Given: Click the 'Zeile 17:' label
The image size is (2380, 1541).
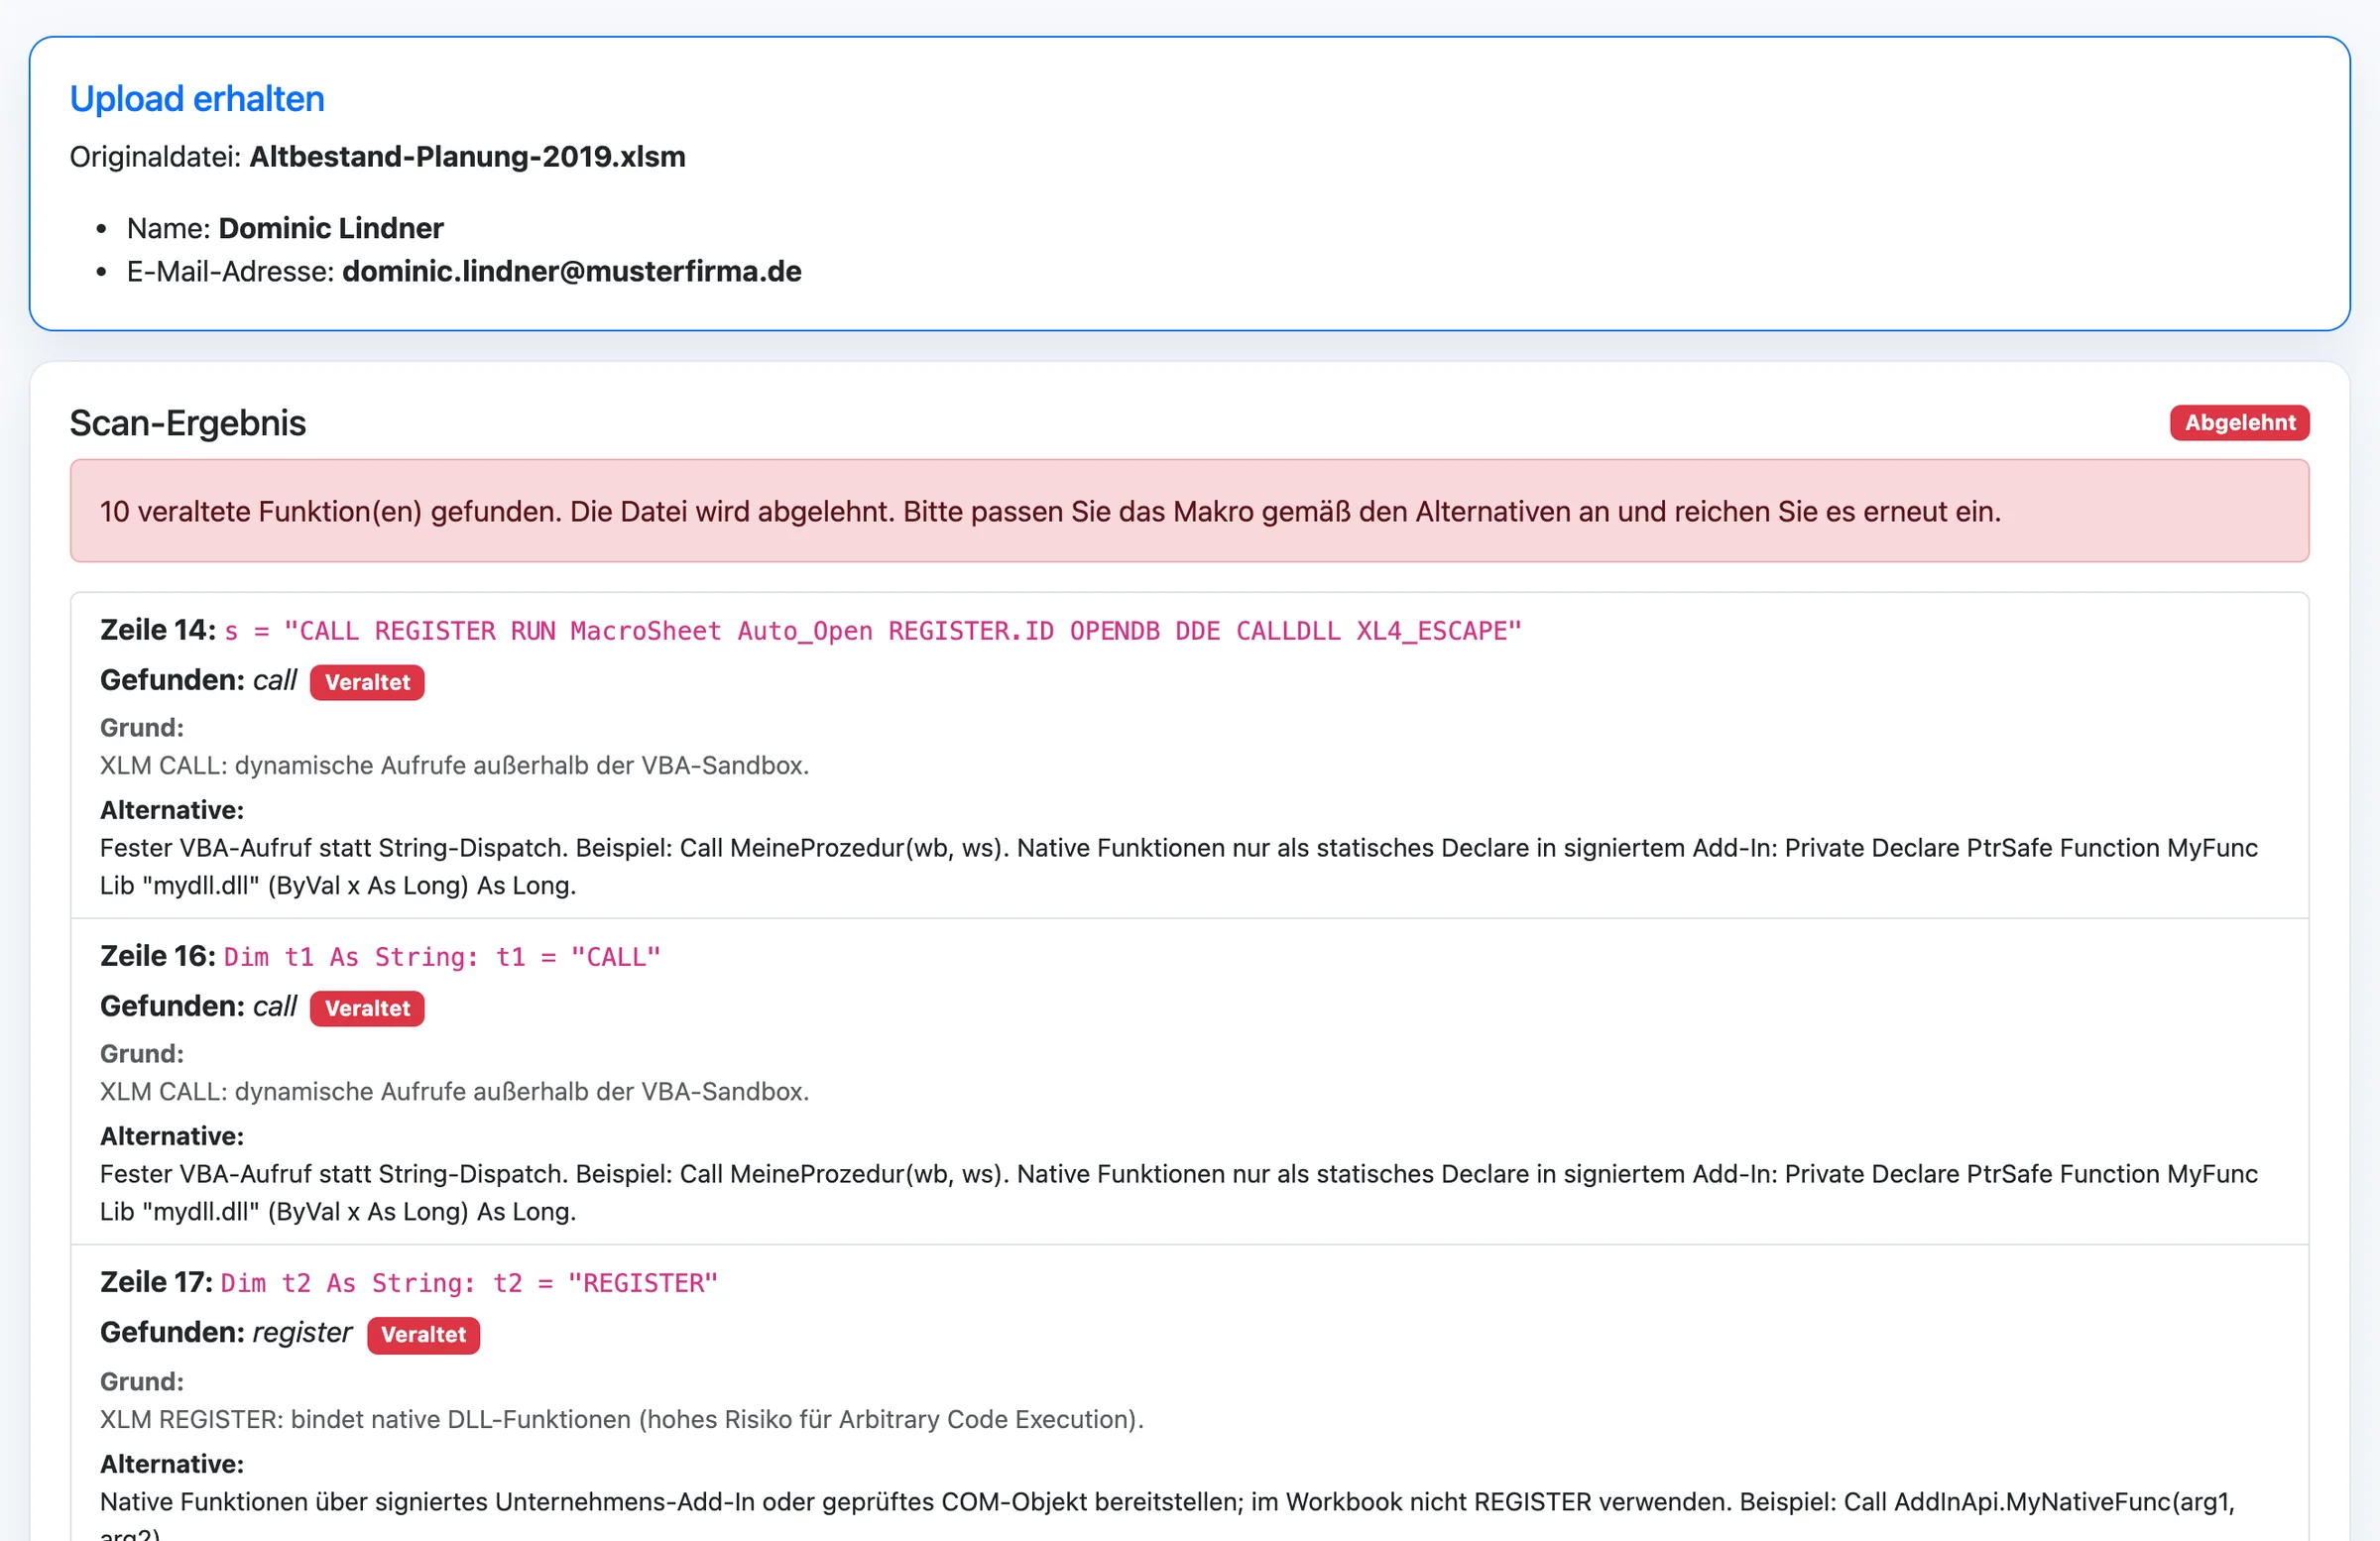Looking at the screenshot, I should [x=157, y=1282].
